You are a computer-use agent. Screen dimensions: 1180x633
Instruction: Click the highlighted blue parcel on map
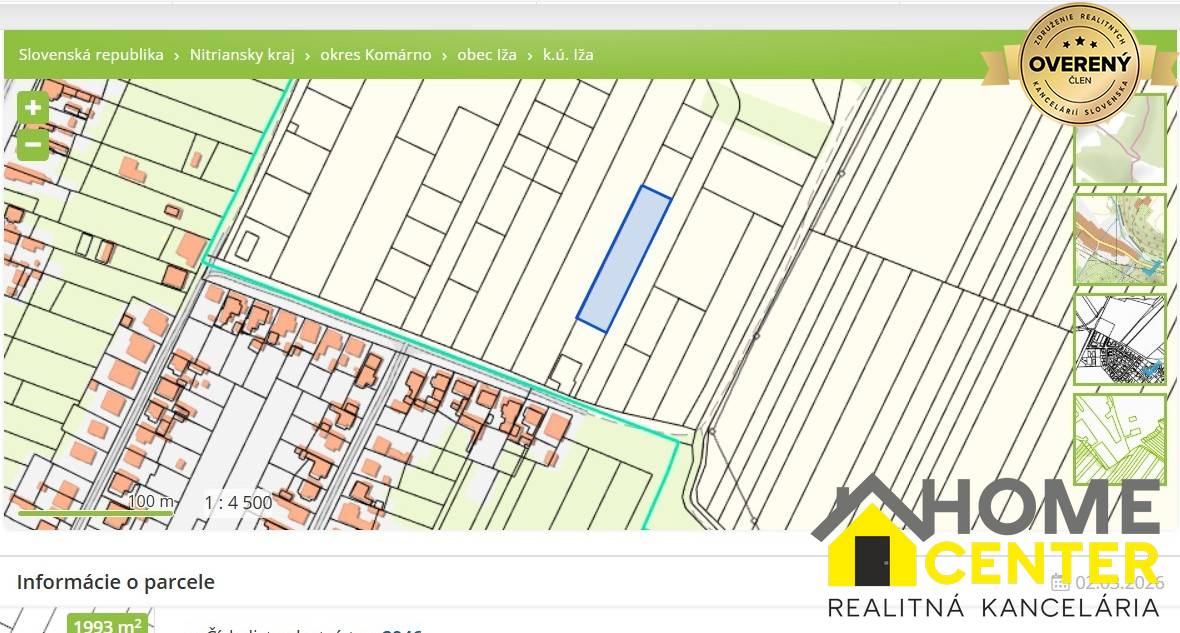pyautogui.click(x=624, y=259)
